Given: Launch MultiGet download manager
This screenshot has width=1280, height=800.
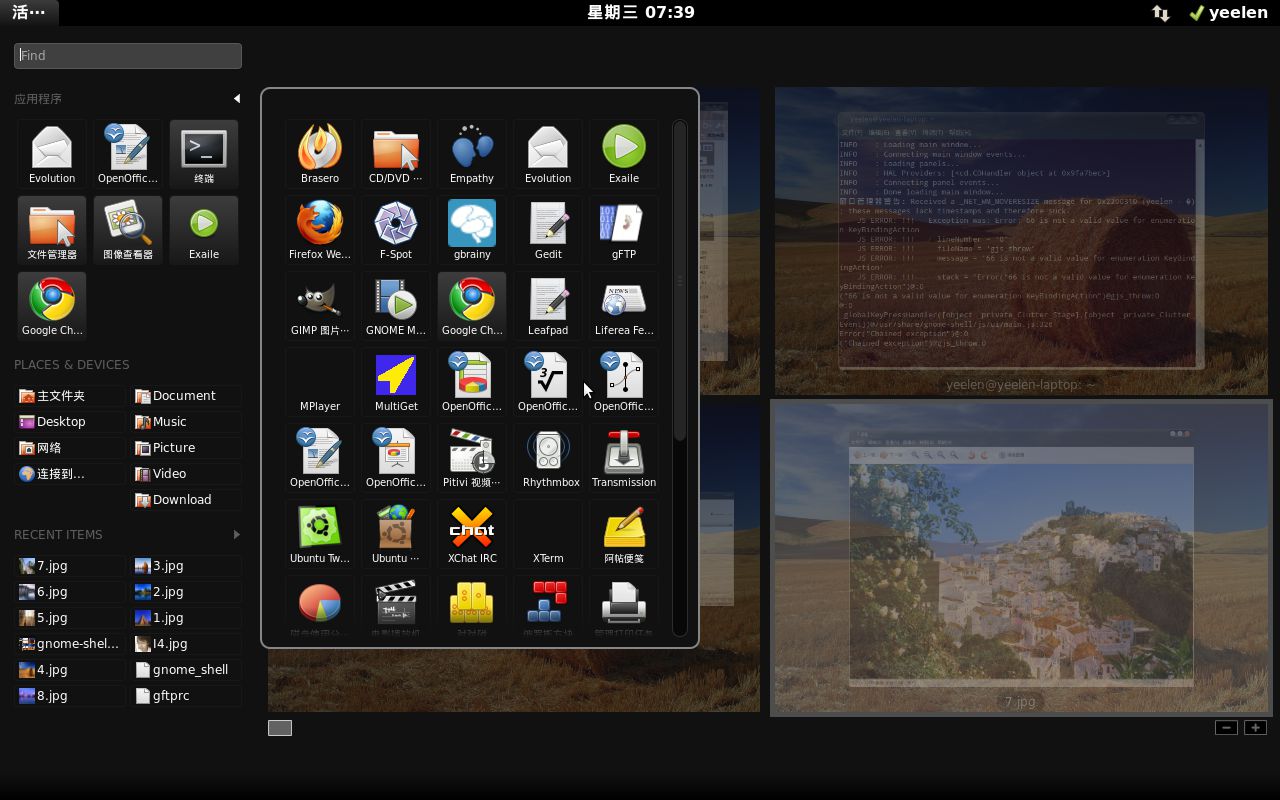Looking at the screenshot, I should coord(396,382).
